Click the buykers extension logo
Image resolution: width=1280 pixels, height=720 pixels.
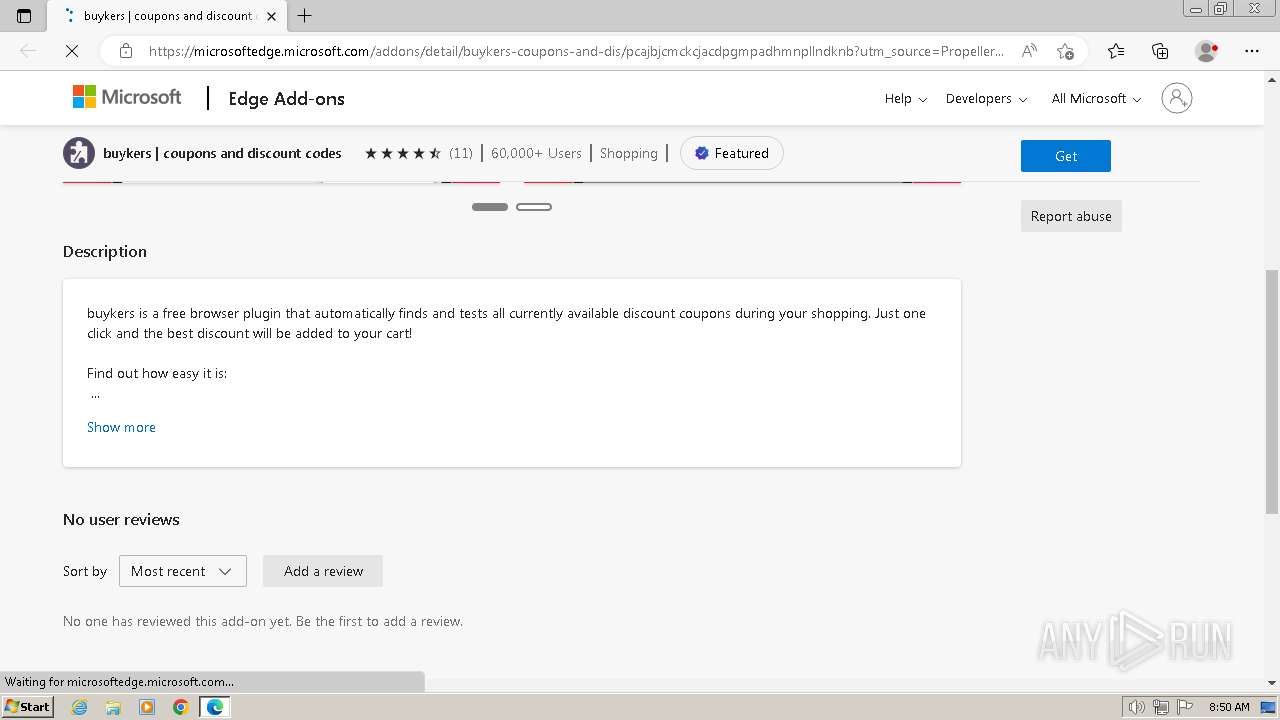(x=79, y=153)
